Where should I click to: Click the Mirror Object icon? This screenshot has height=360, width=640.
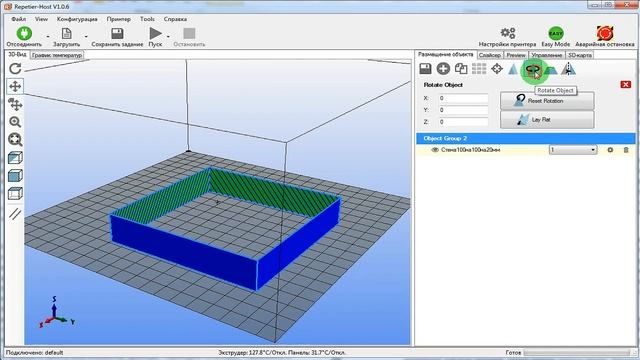tap(569, 69)
